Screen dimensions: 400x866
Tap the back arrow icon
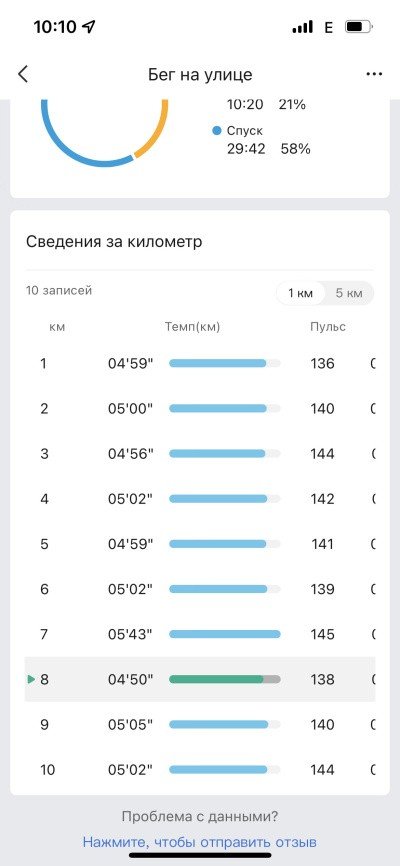23,74
